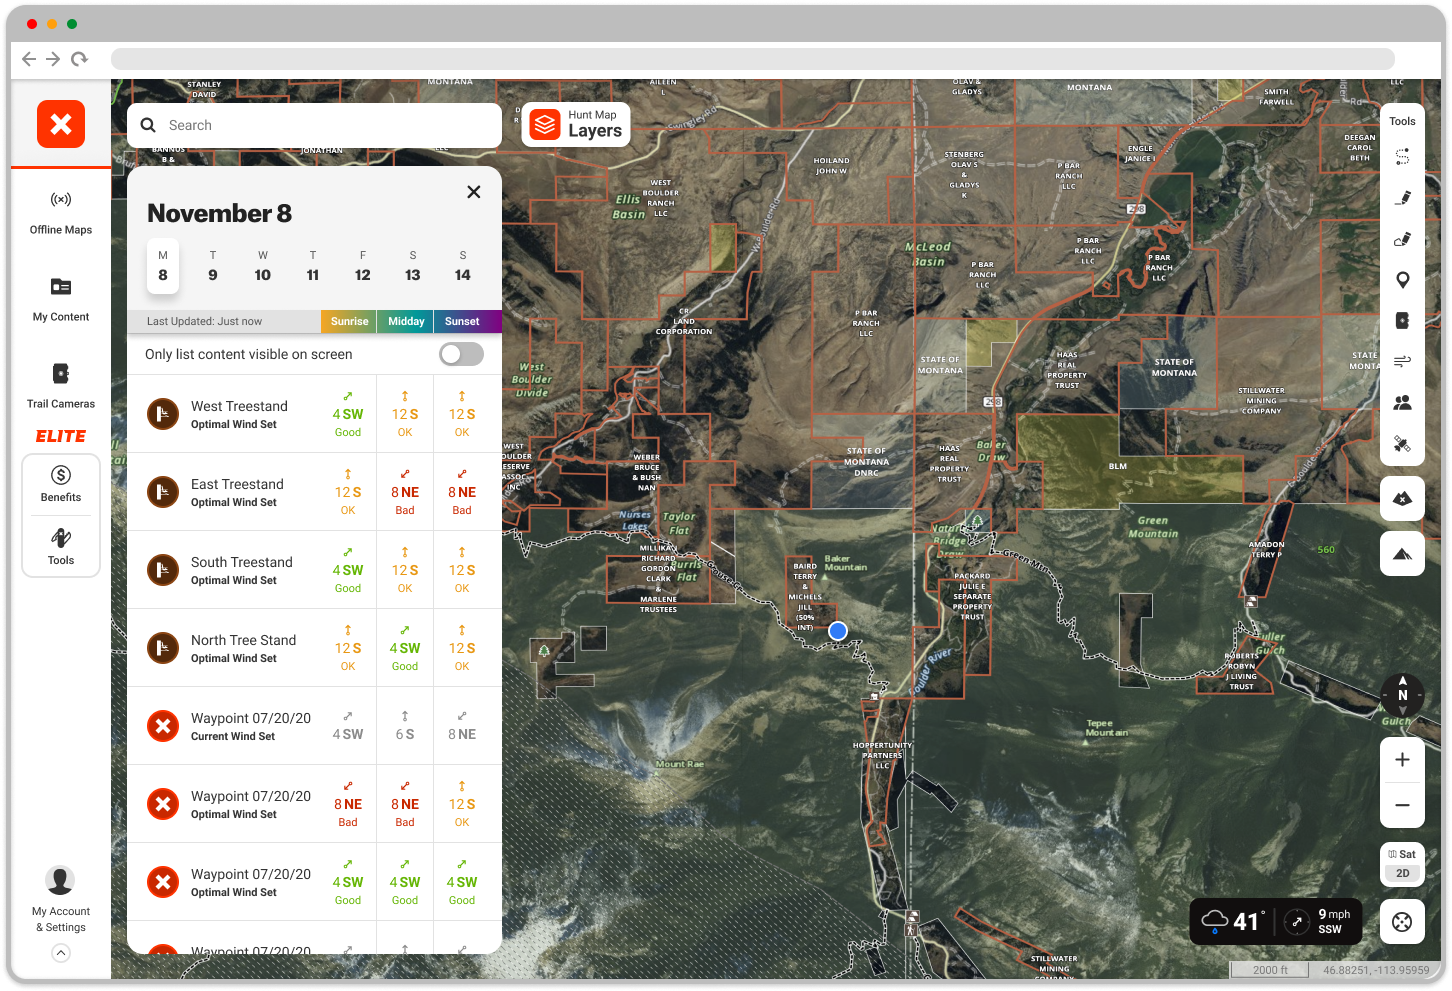
Task: Click the blue location dot on map
Action: pyautogui.click(x=838, y=630)
